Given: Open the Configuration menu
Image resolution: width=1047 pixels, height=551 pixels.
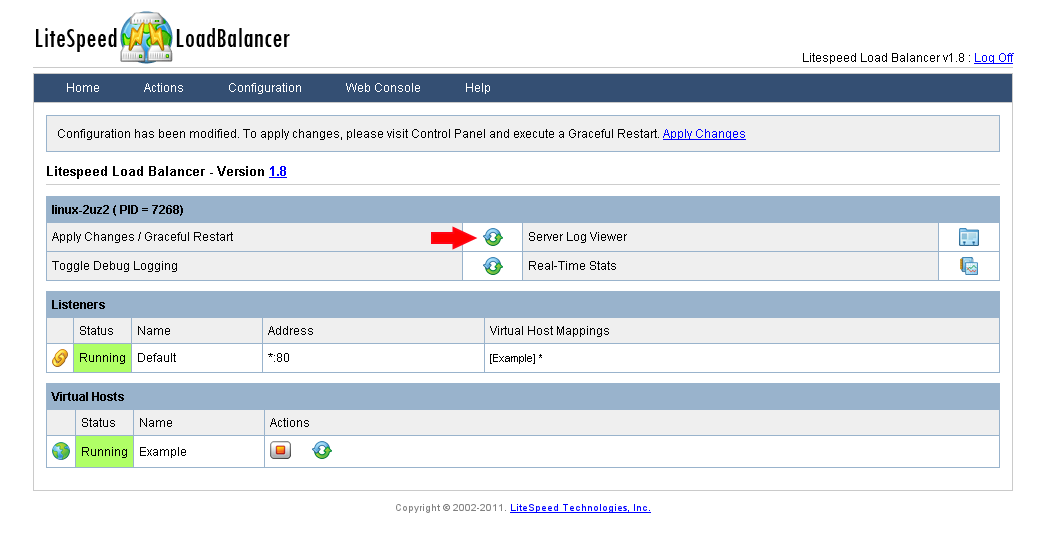Looking at the screenshot, I should (265, 87).
